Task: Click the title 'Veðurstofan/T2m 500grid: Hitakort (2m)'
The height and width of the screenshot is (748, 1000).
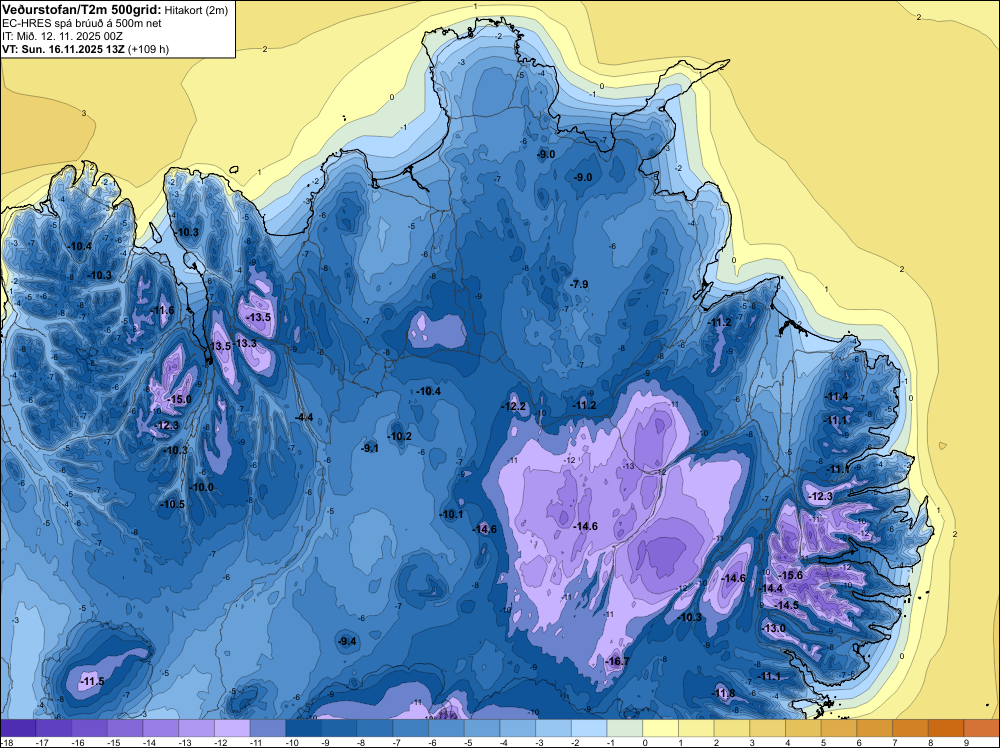Action: coord(115,9)
